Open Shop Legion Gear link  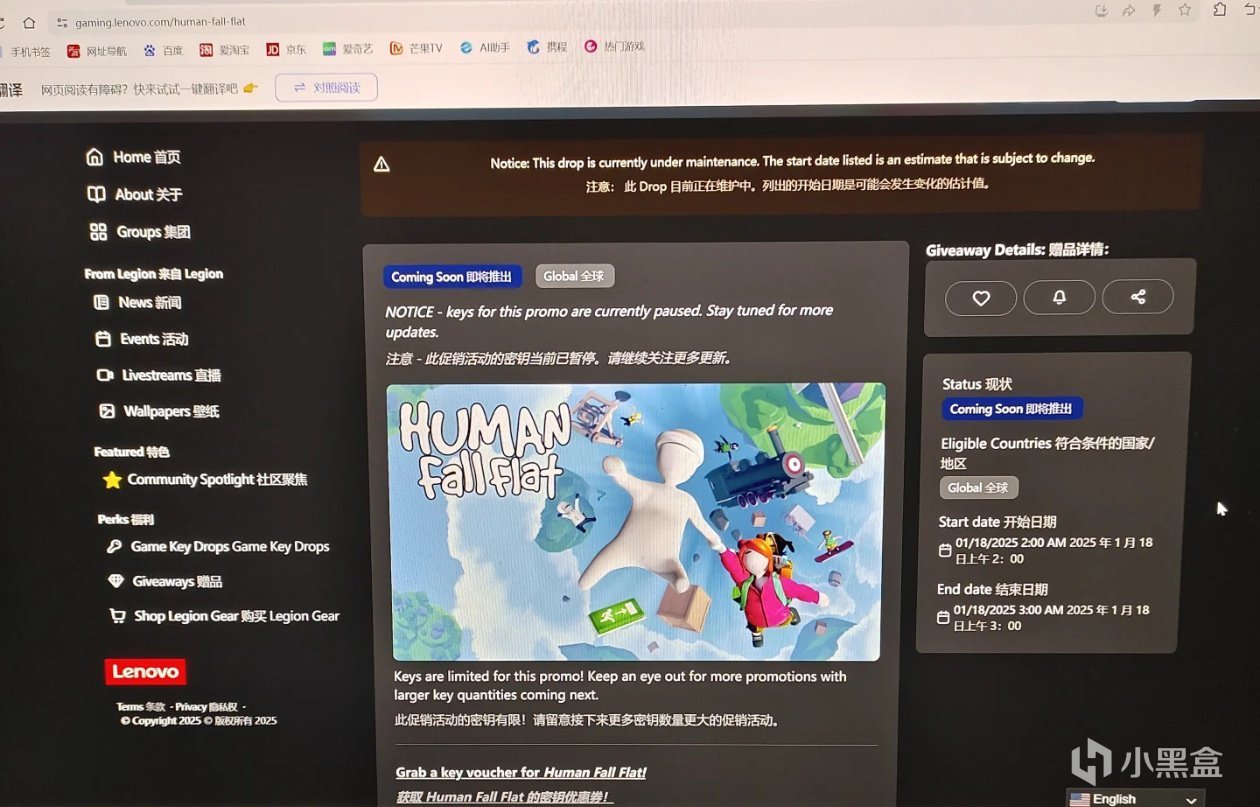tap(224, 616)
